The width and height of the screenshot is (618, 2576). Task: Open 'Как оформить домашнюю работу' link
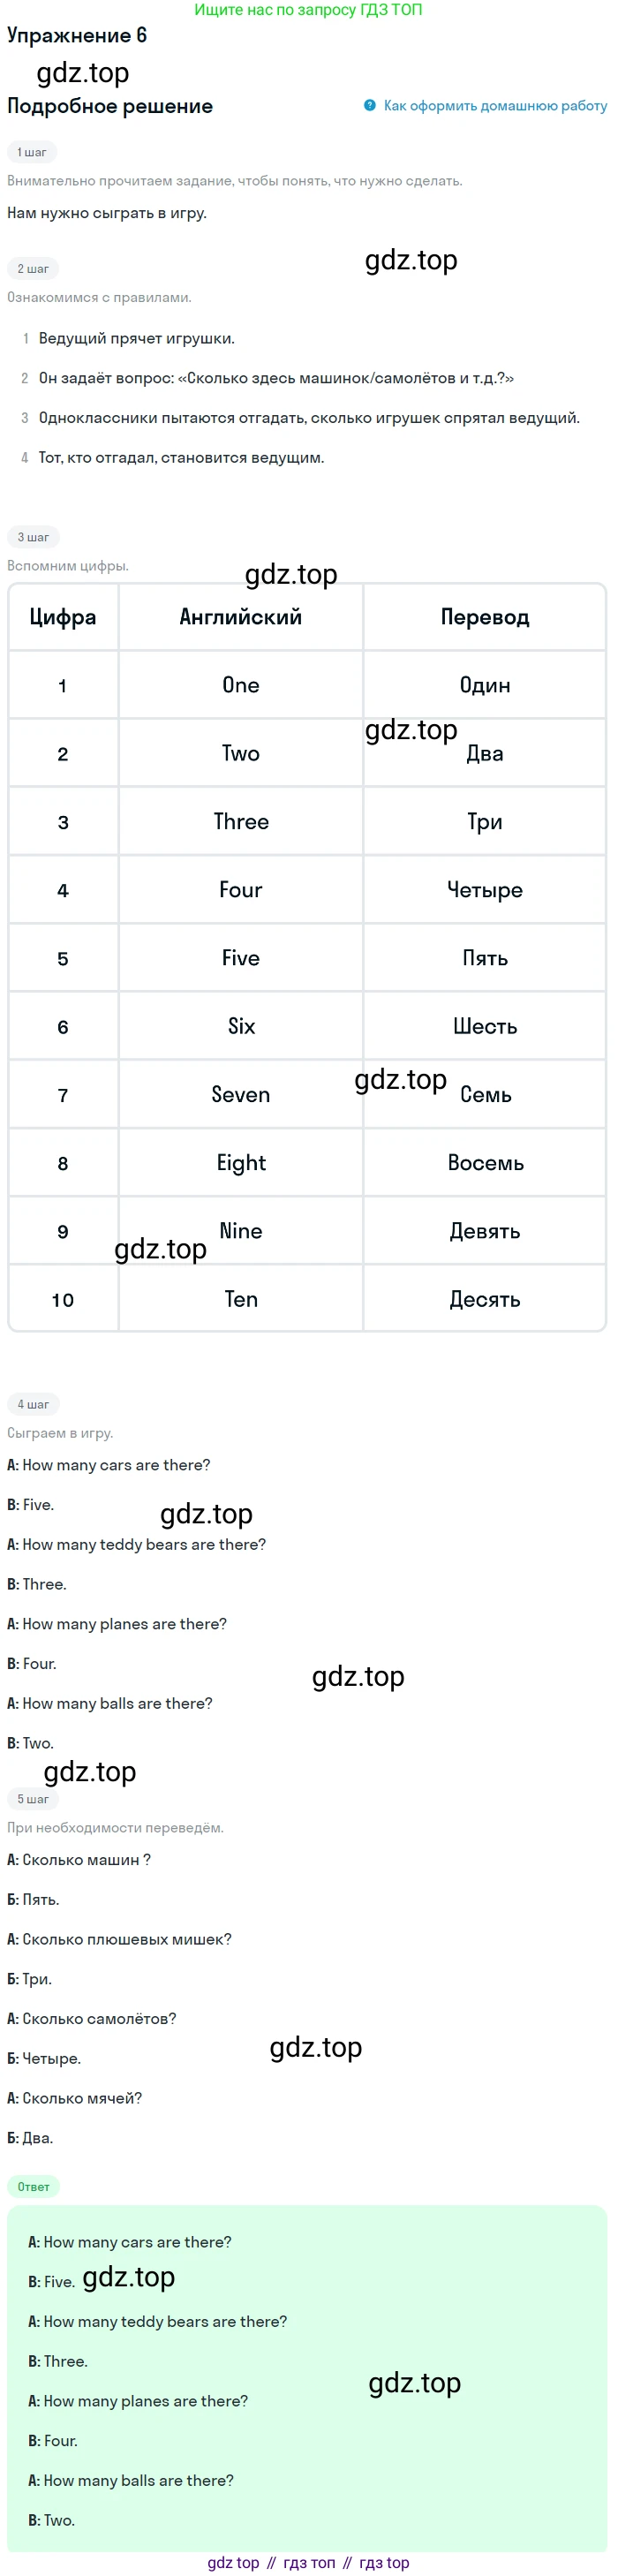(x=495, y=105)
